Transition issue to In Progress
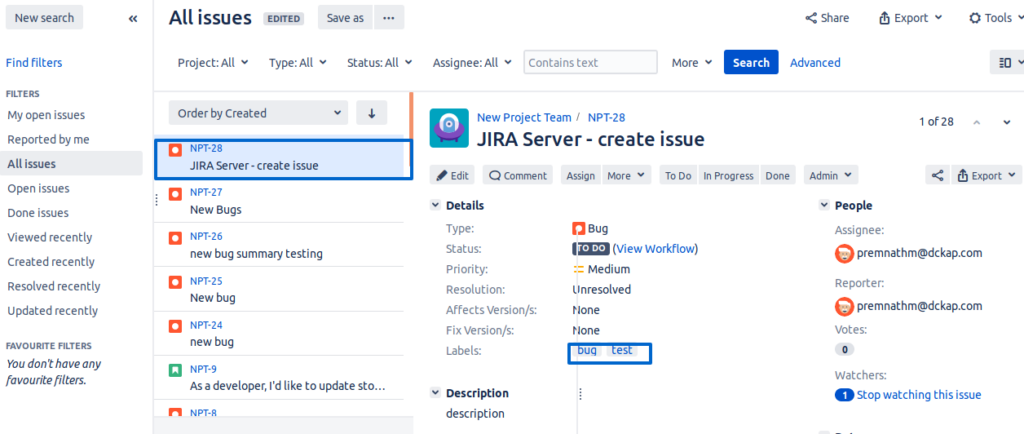The height and width of the screenshot is (434, 1024). (728, 176)
